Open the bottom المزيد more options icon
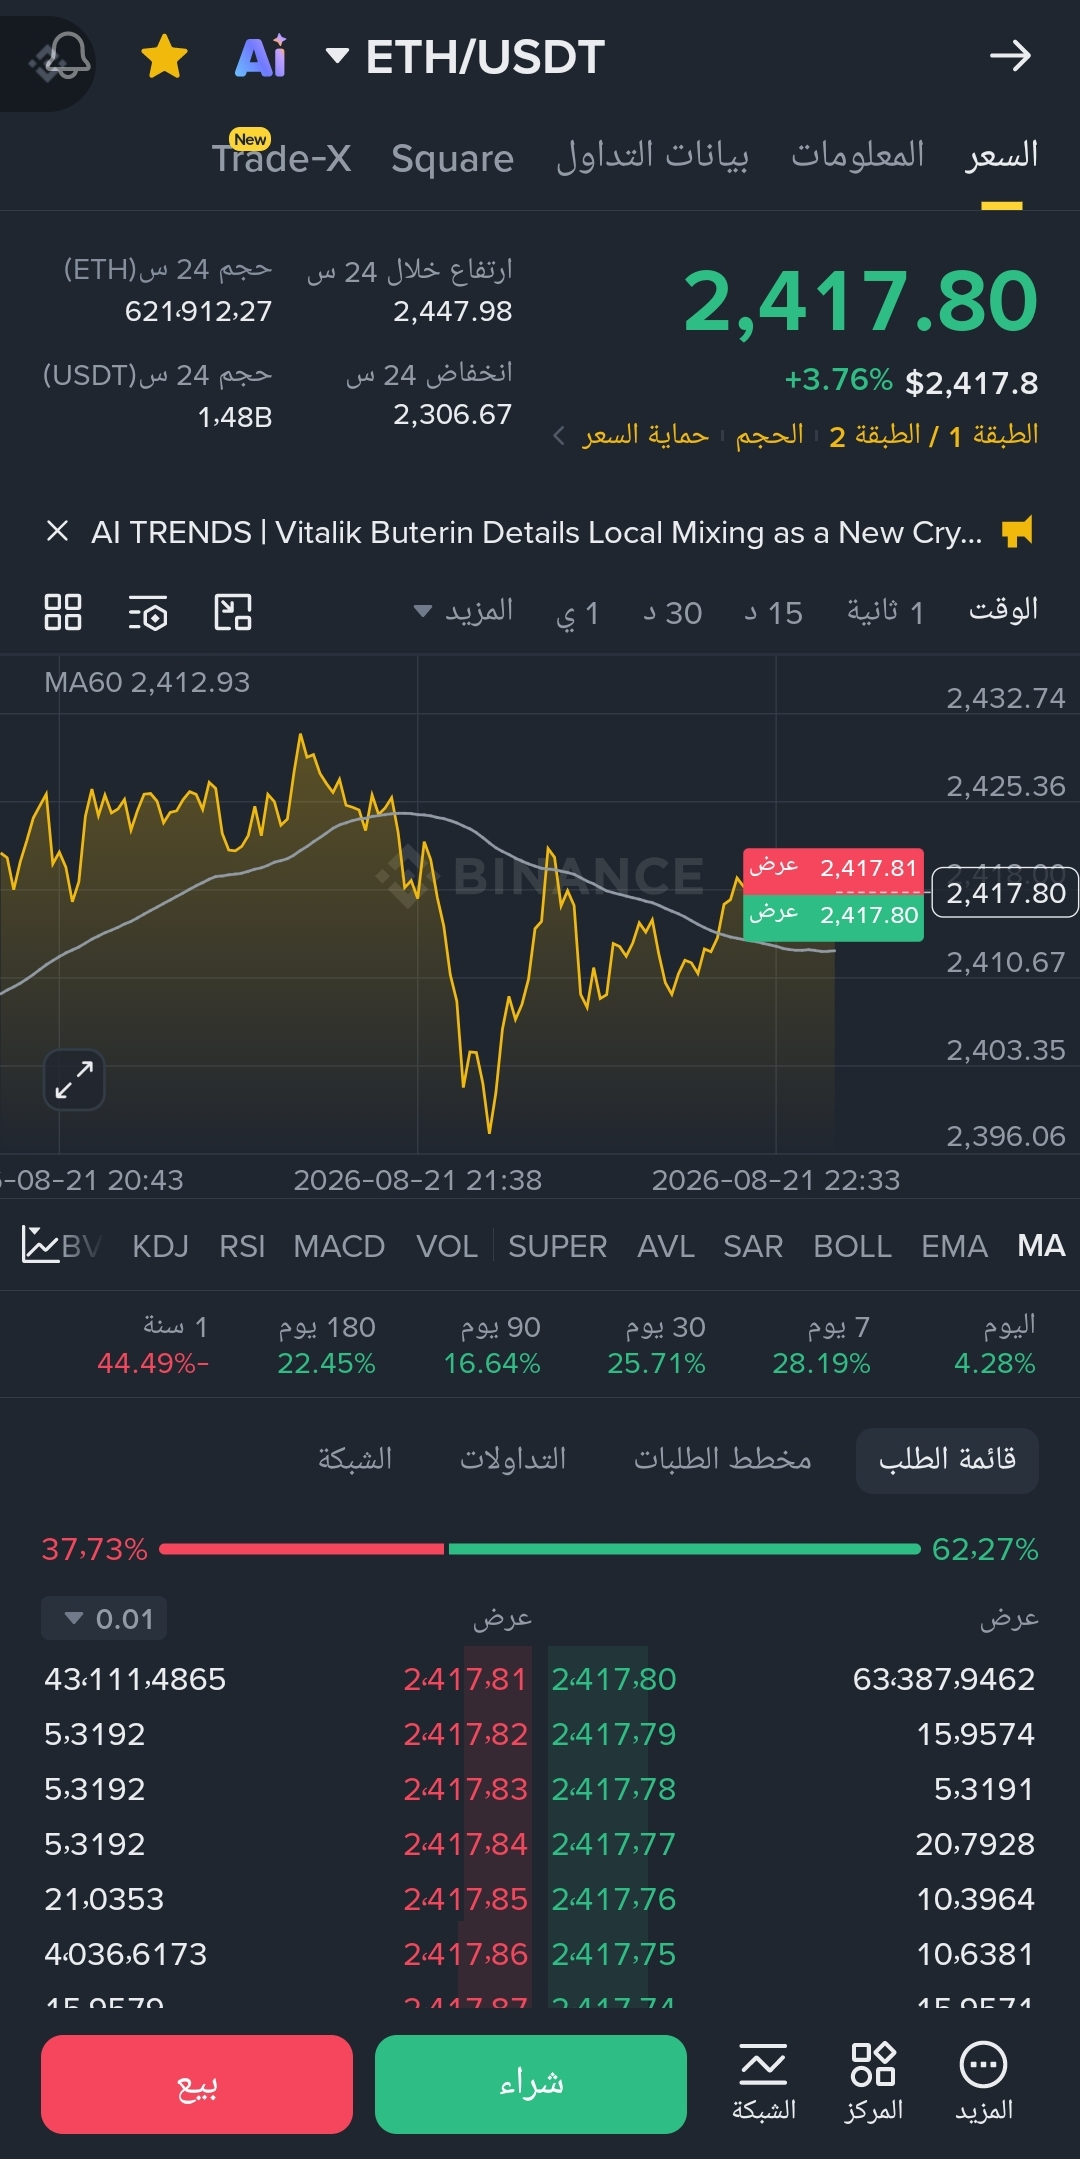Viewport: 1080px width, 2159px height. pos(984,2082)
